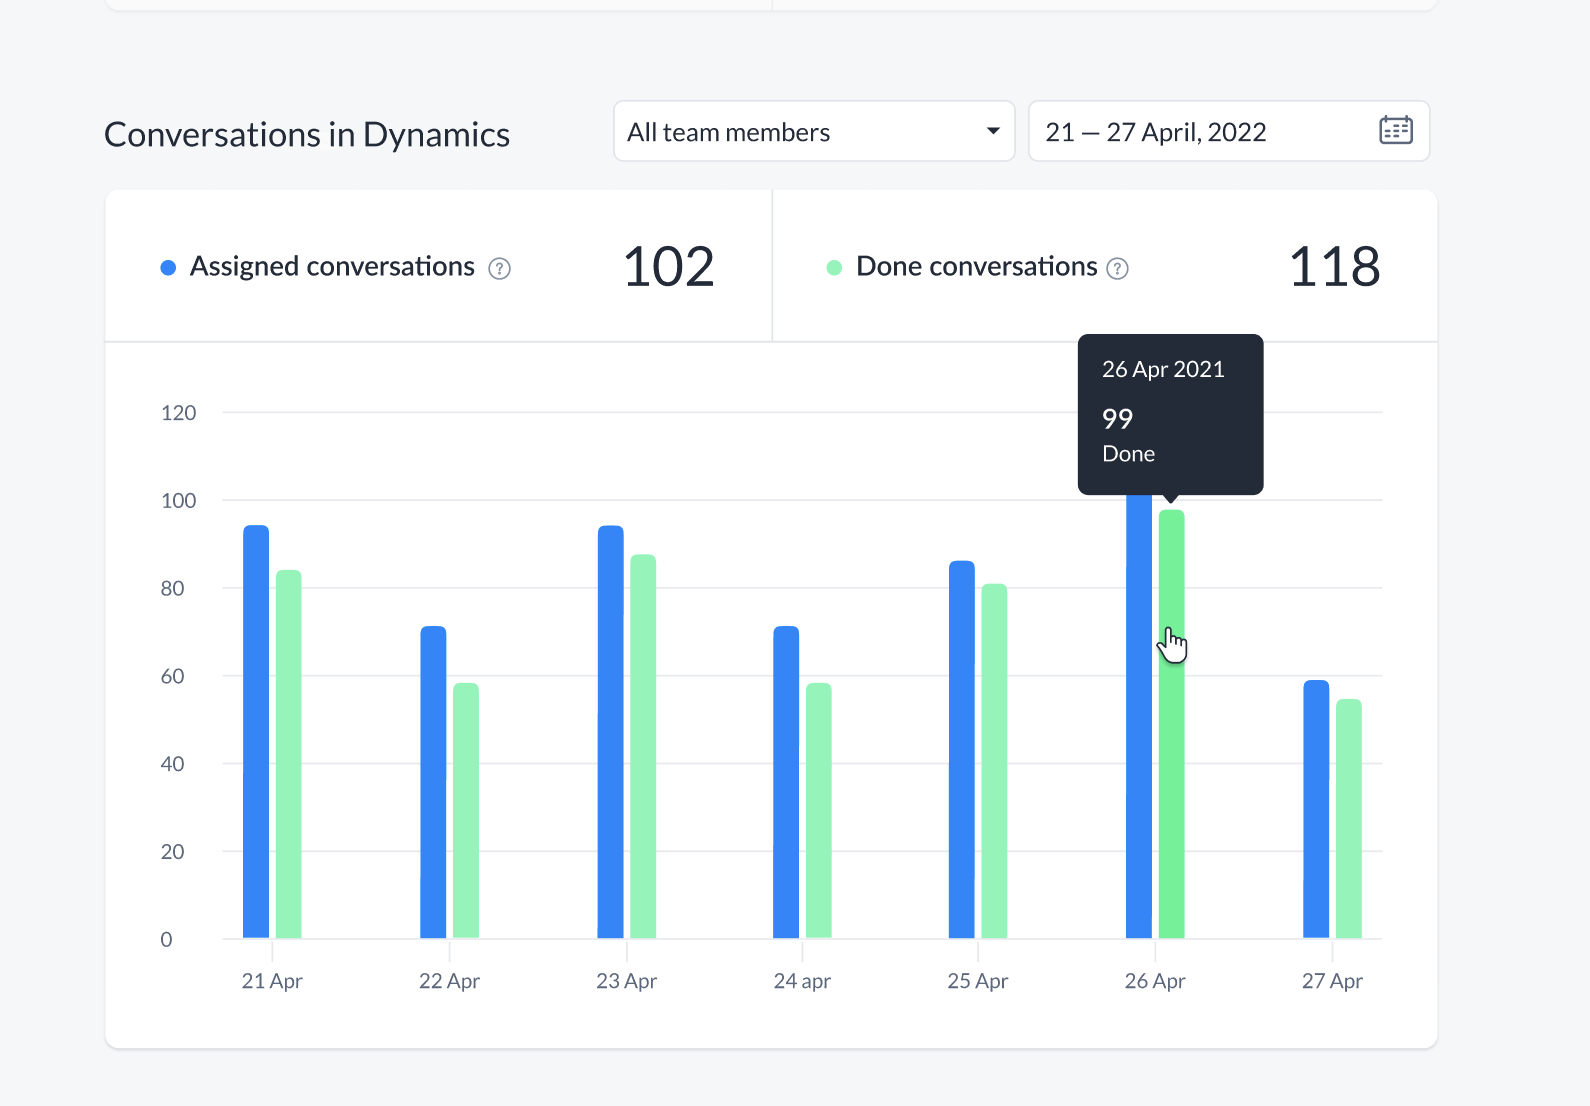Select the blue assigned bar for 26 Apr
Viewport: 1590px width, 1106px height.
[1139, 716]
